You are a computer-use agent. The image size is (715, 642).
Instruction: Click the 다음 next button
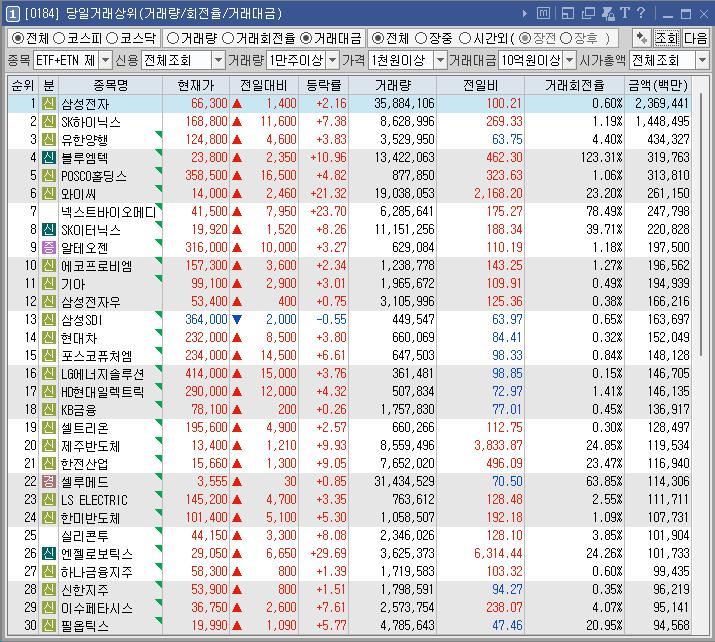pos(695,38)
